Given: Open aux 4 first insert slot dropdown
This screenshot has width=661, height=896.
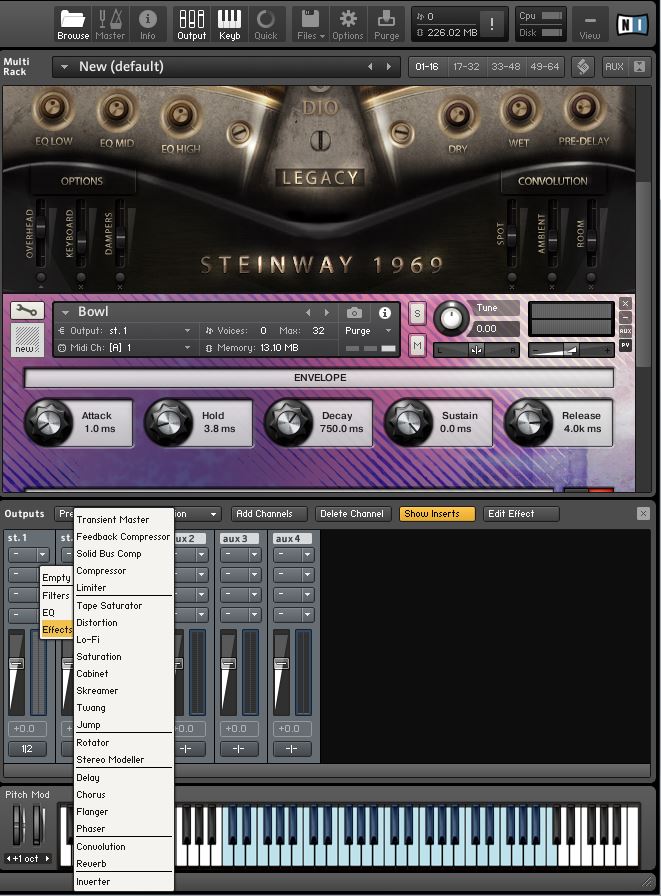Looking at the screenshot, I should [307, 554].
